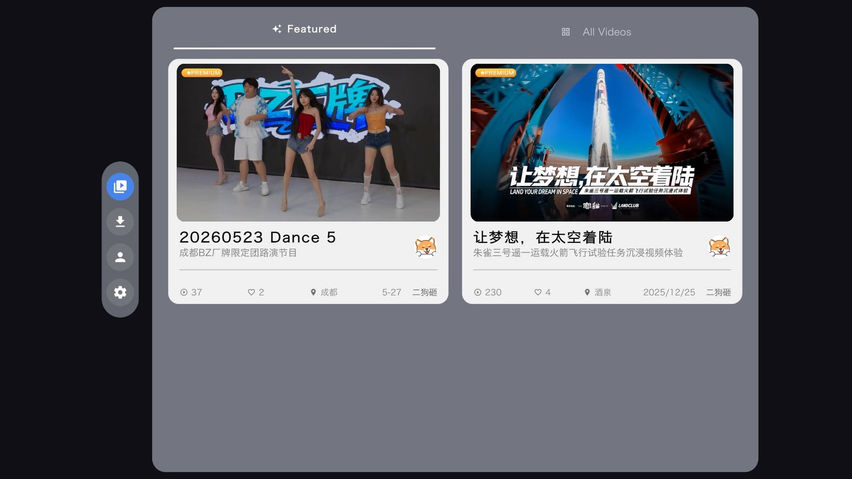Click the location text "酒泉"
The image size is (852, 479).
coord(603,292)
